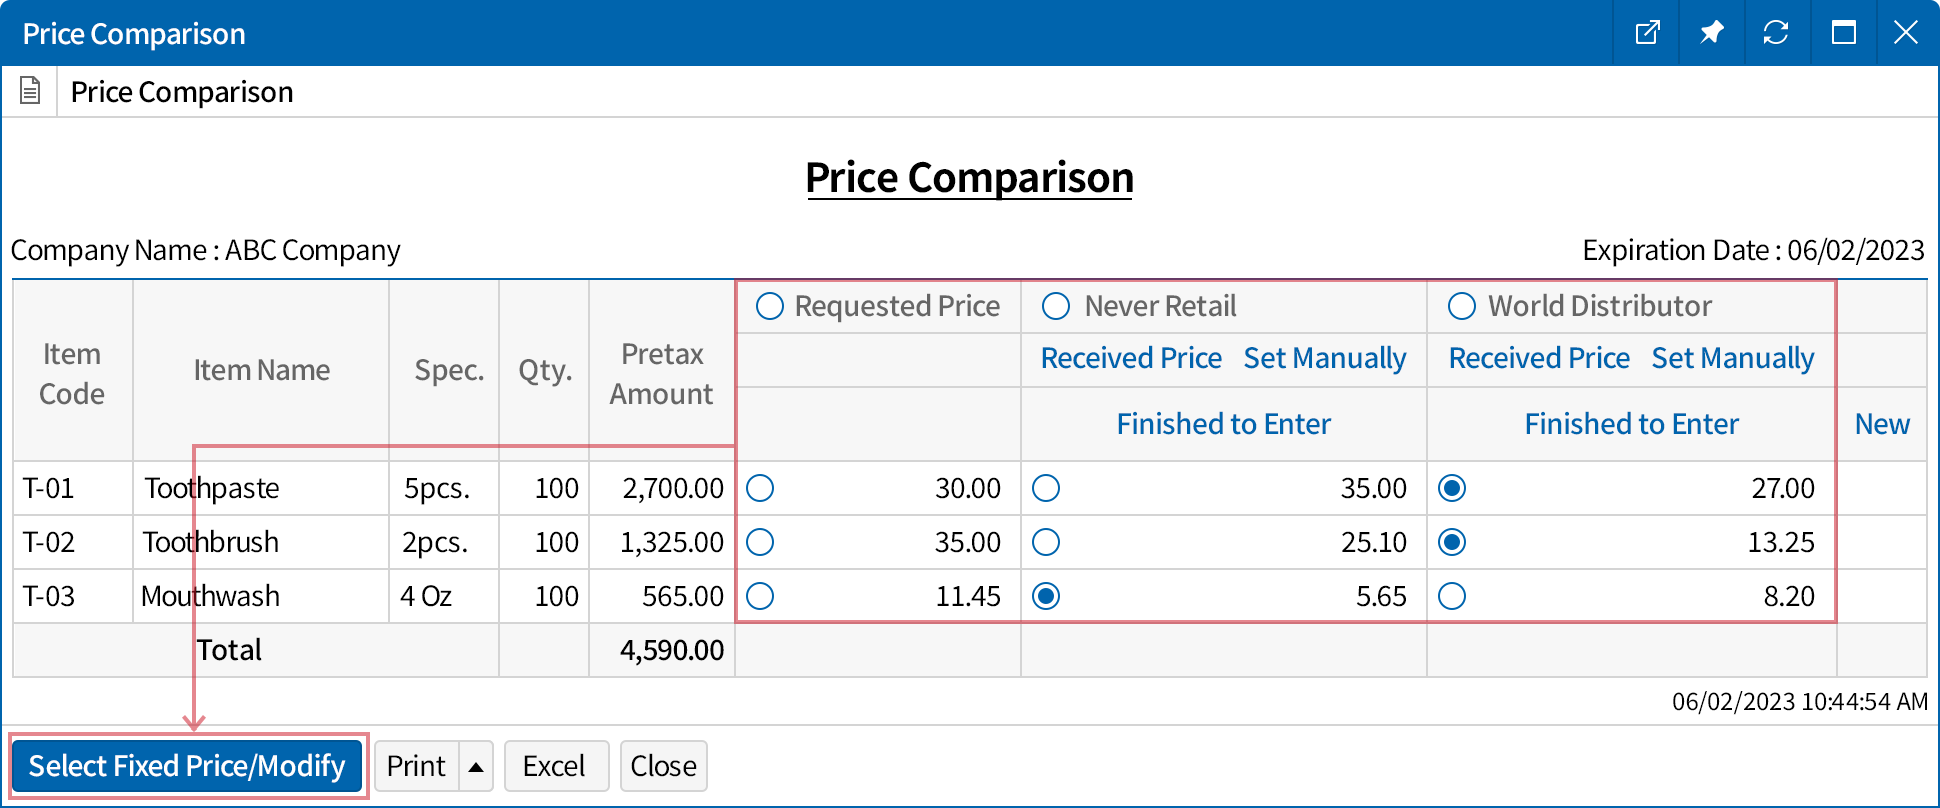Viewport: 1940px width, 808px height.
Task: Open the window in a new popup
Action: coord(1647,33)
